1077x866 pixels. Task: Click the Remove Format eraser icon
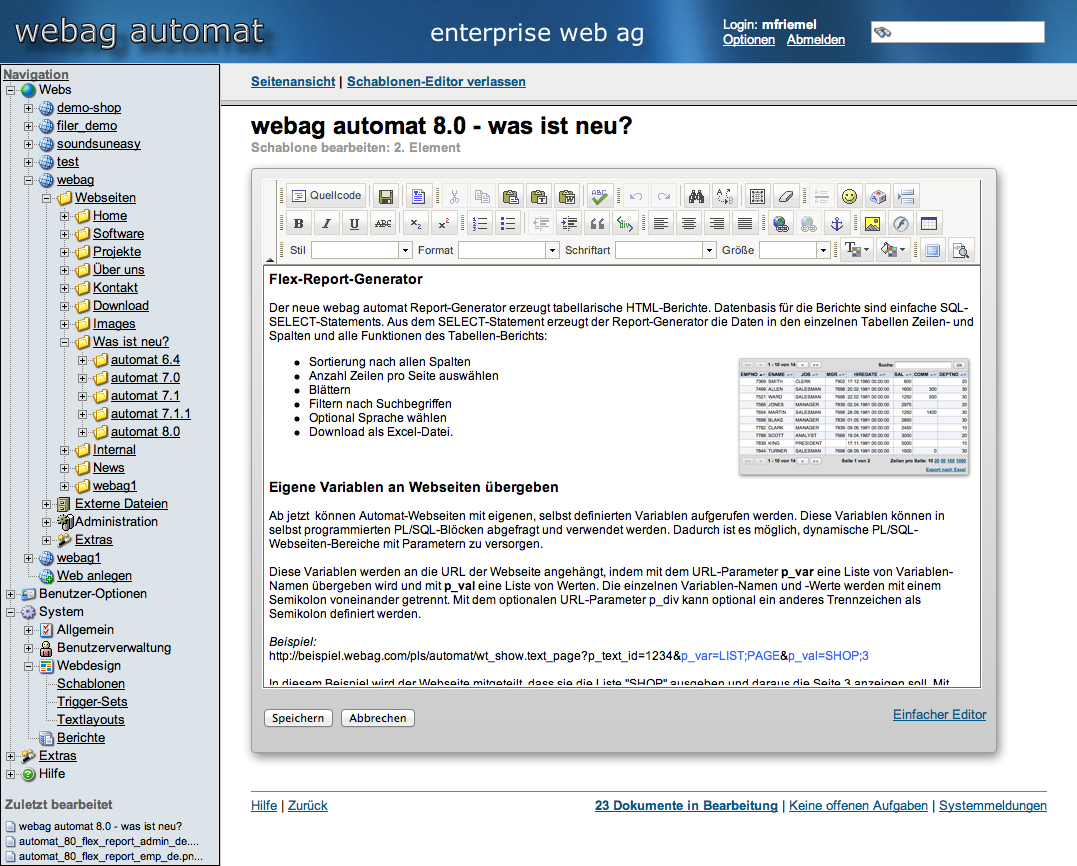point(785,196)
